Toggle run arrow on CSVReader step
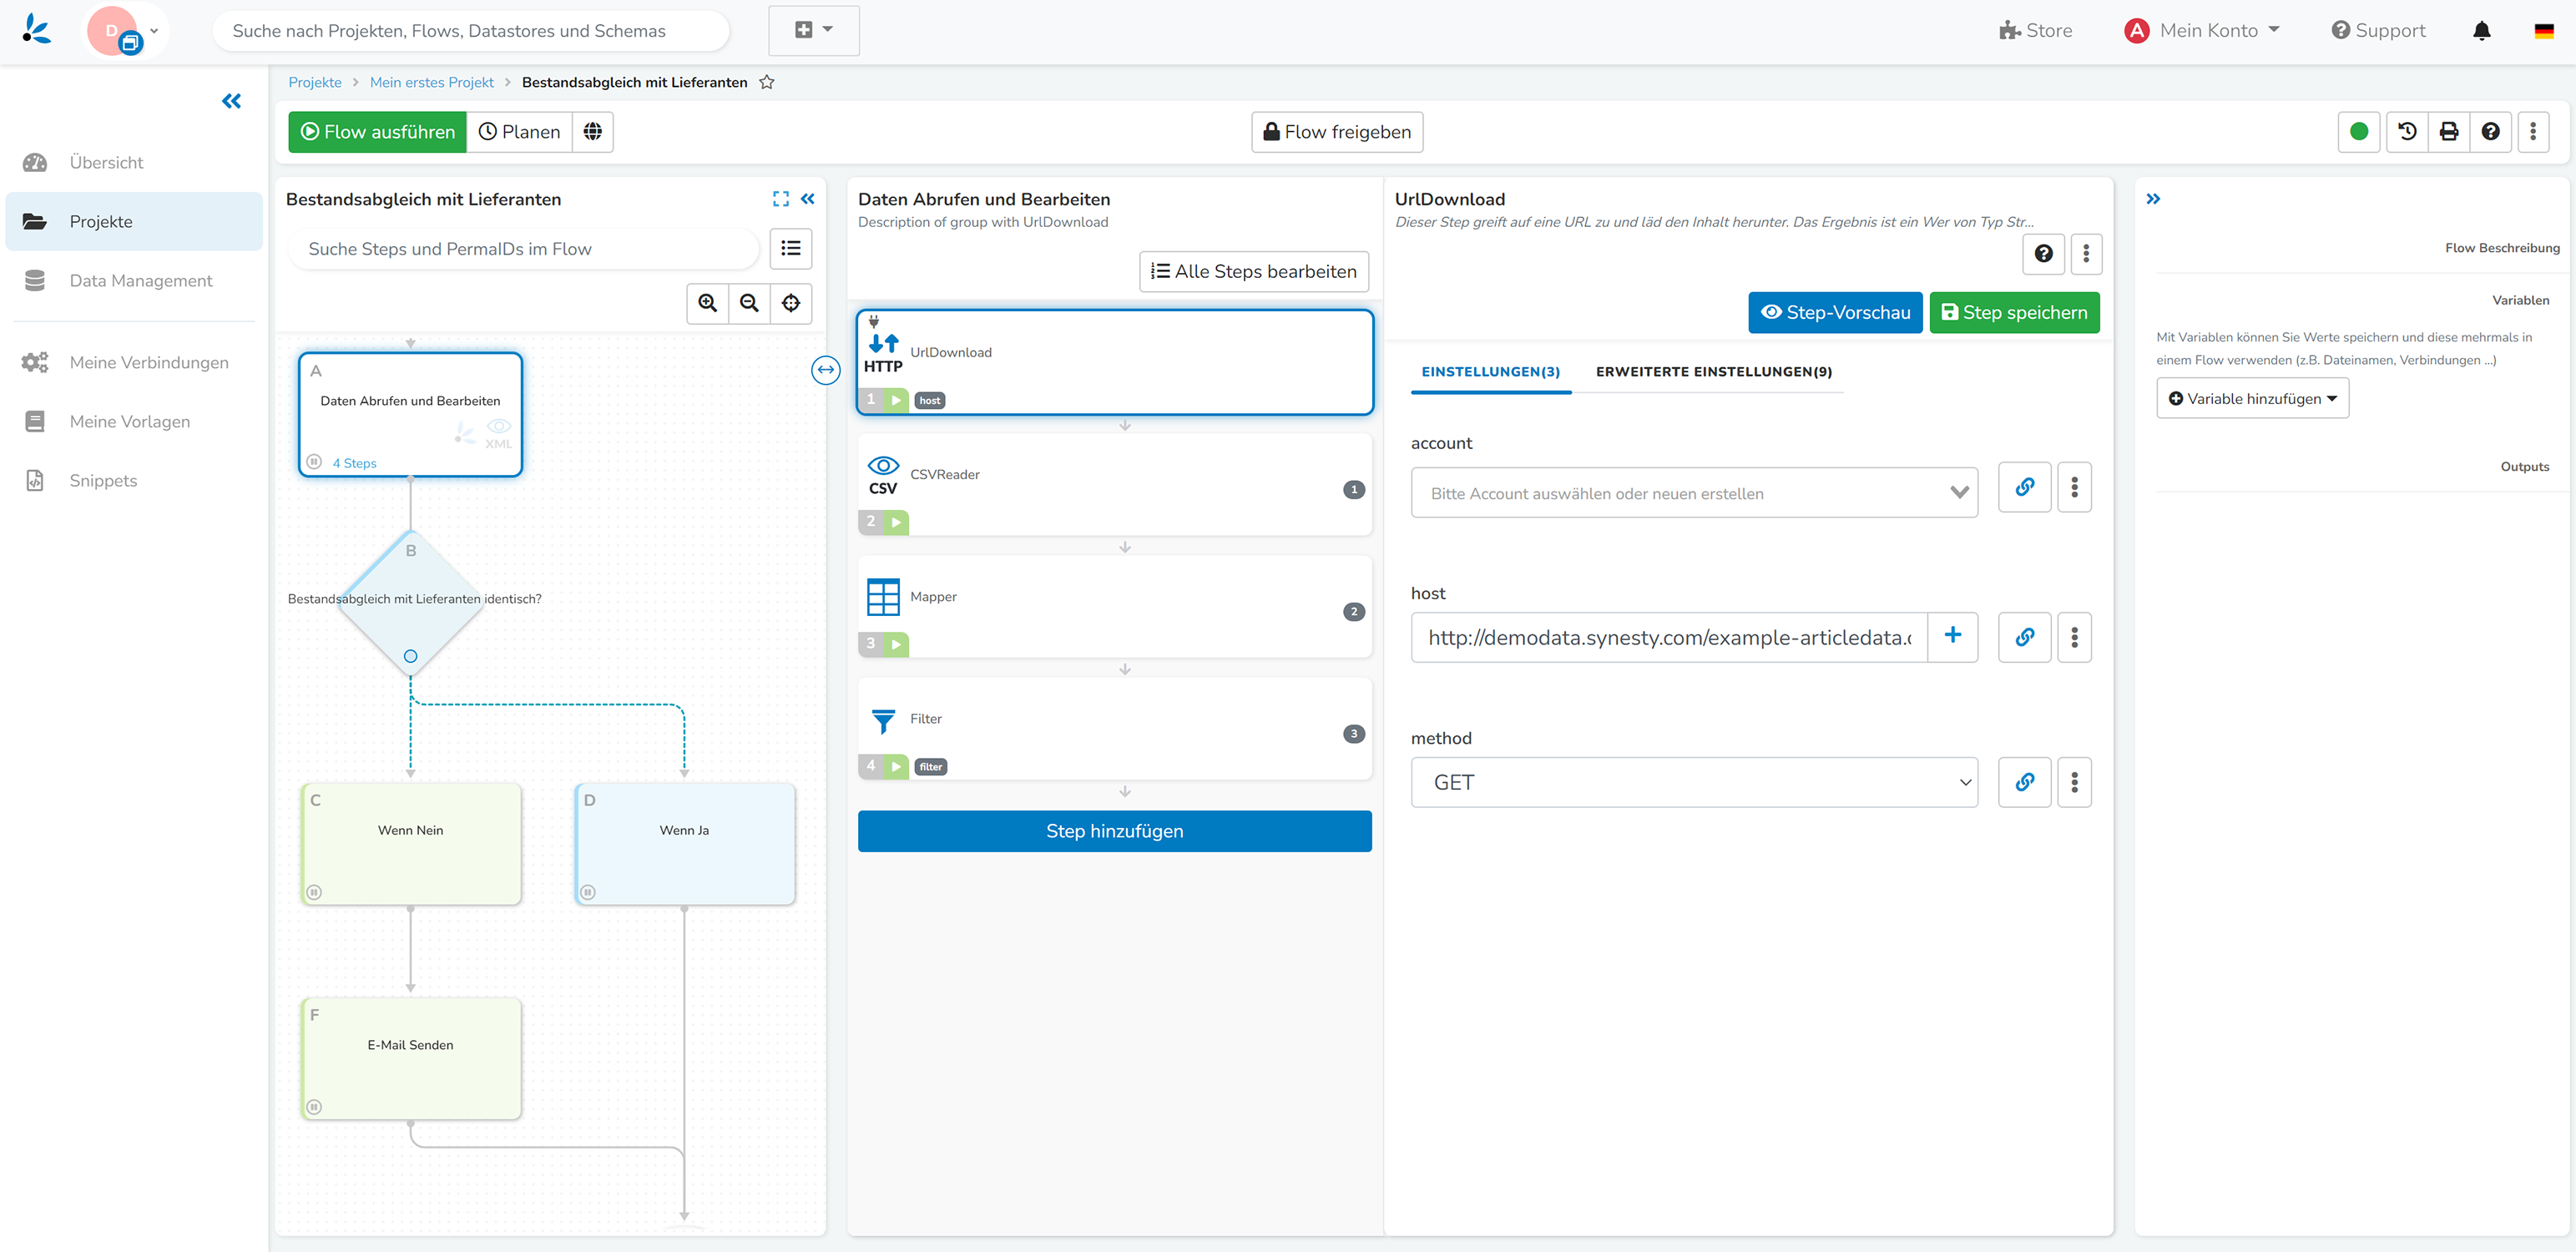 click(896, 522)
